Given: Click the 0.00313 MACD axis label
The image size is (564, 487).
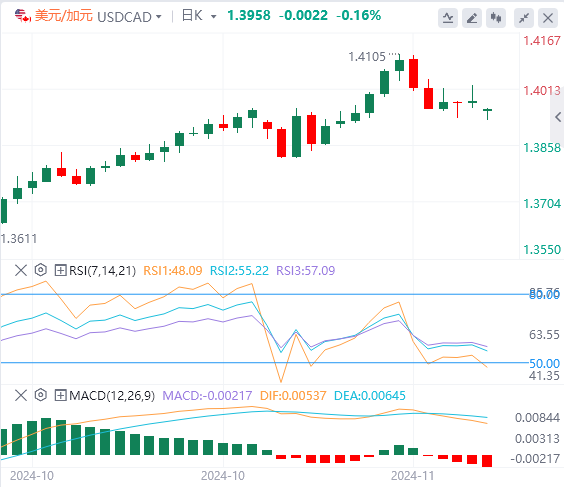Looking at the screenshot, I should pyautogui.click(x=537, y=438).
